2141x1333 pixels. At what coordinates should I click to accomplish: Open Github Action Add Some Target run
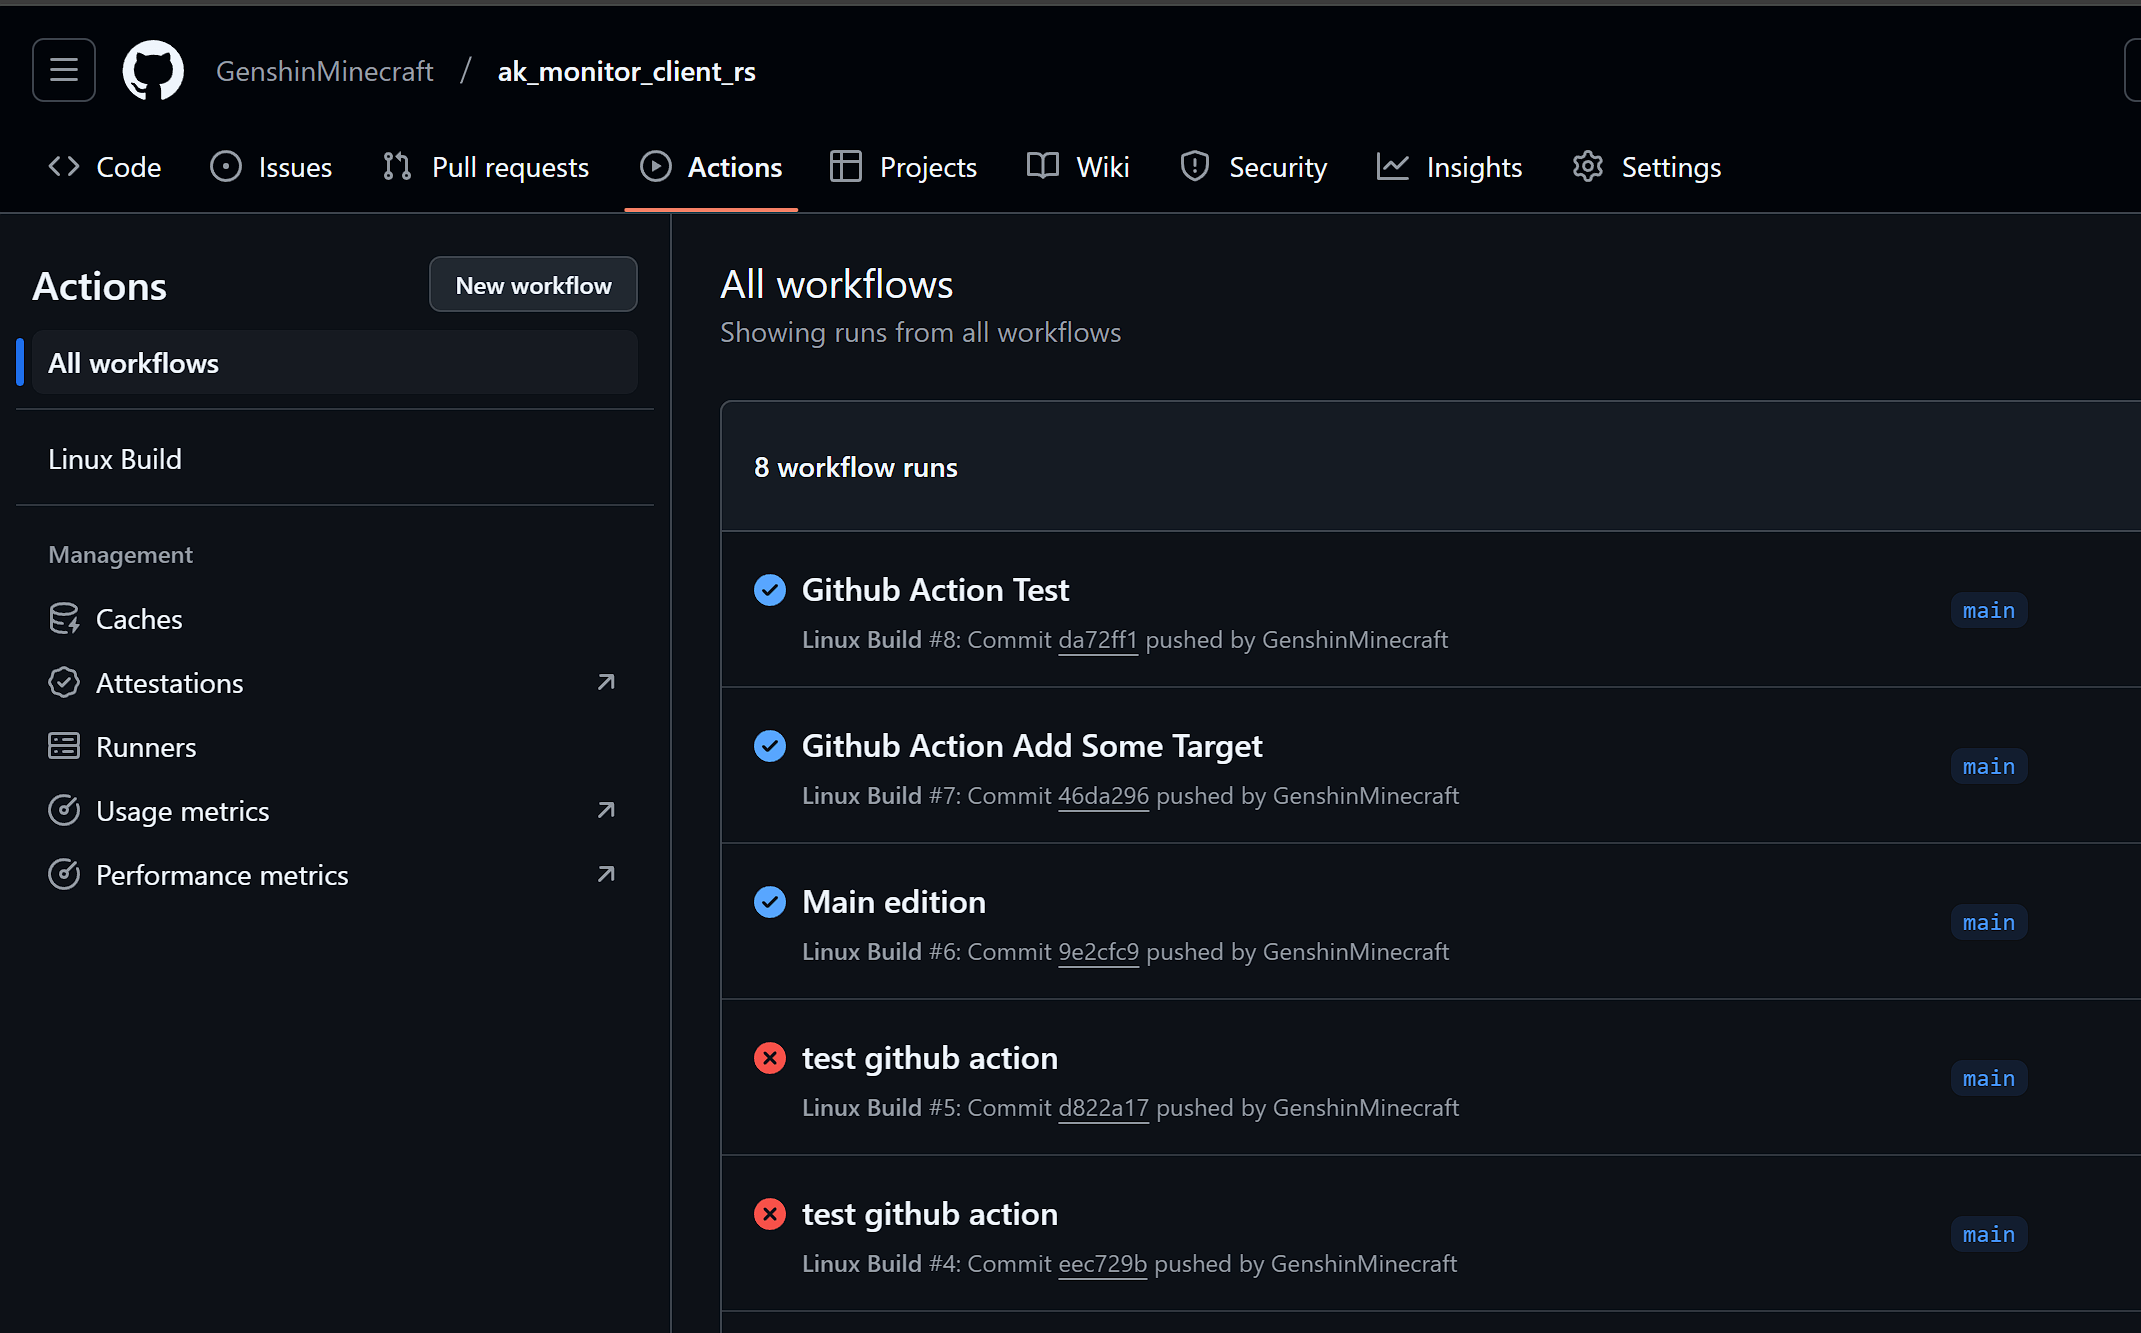(x=1031, y=746)
